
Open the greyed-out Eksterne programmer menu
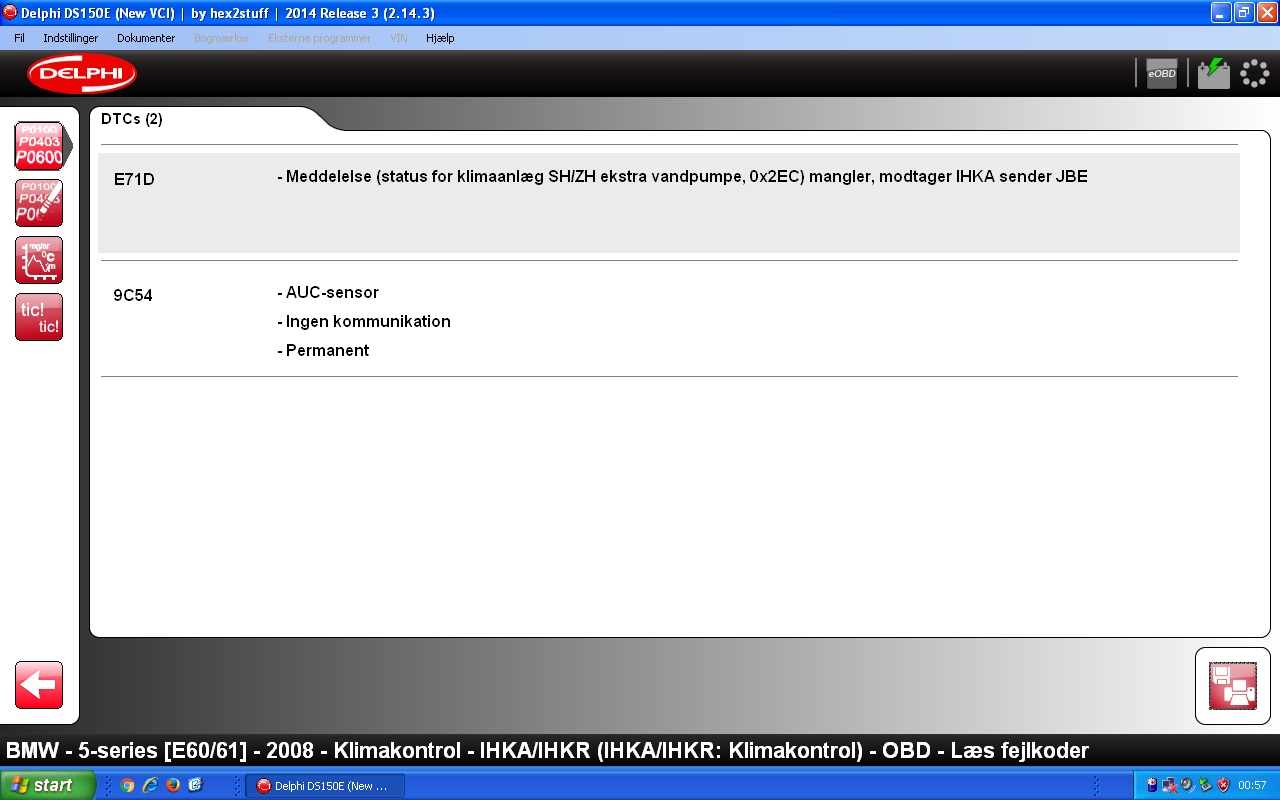click(319, 38)
